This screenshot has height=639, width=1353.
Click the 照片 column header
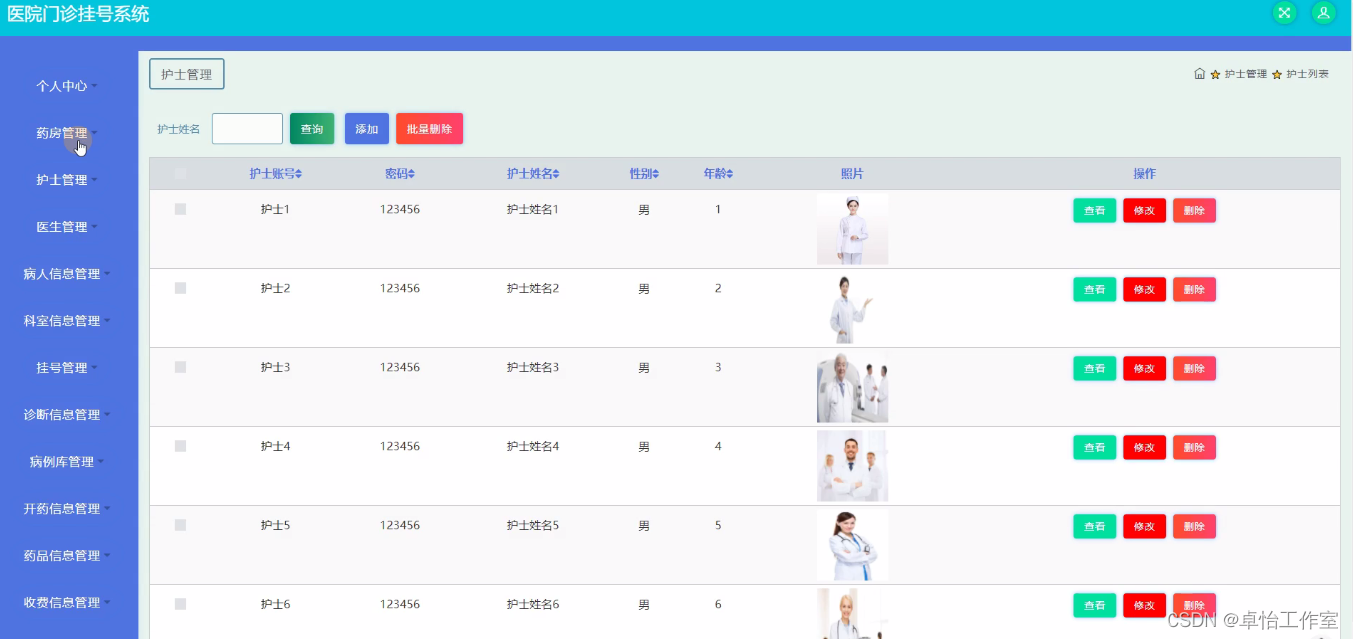852,174
